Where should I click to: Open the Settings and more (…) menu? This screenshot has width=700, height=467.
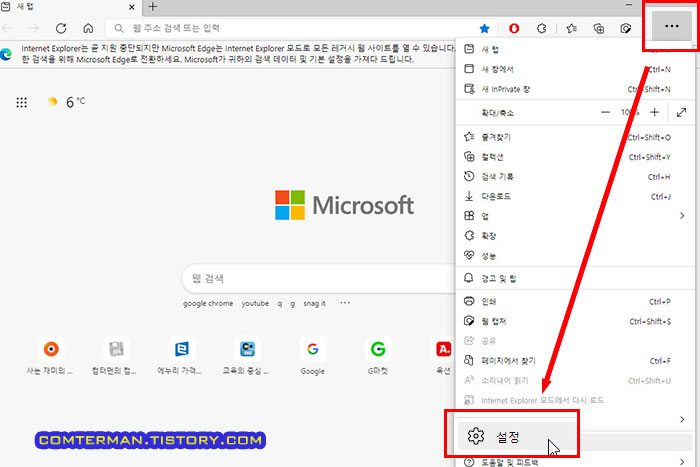click(671, 27)
